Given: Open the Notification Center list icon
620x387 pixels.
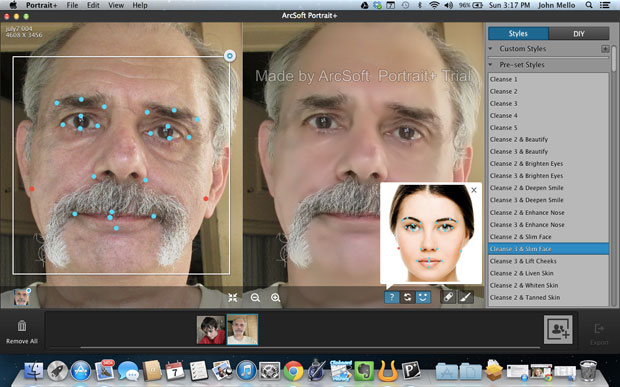Looking at the screenshot, I should click(x=605, y=5).
